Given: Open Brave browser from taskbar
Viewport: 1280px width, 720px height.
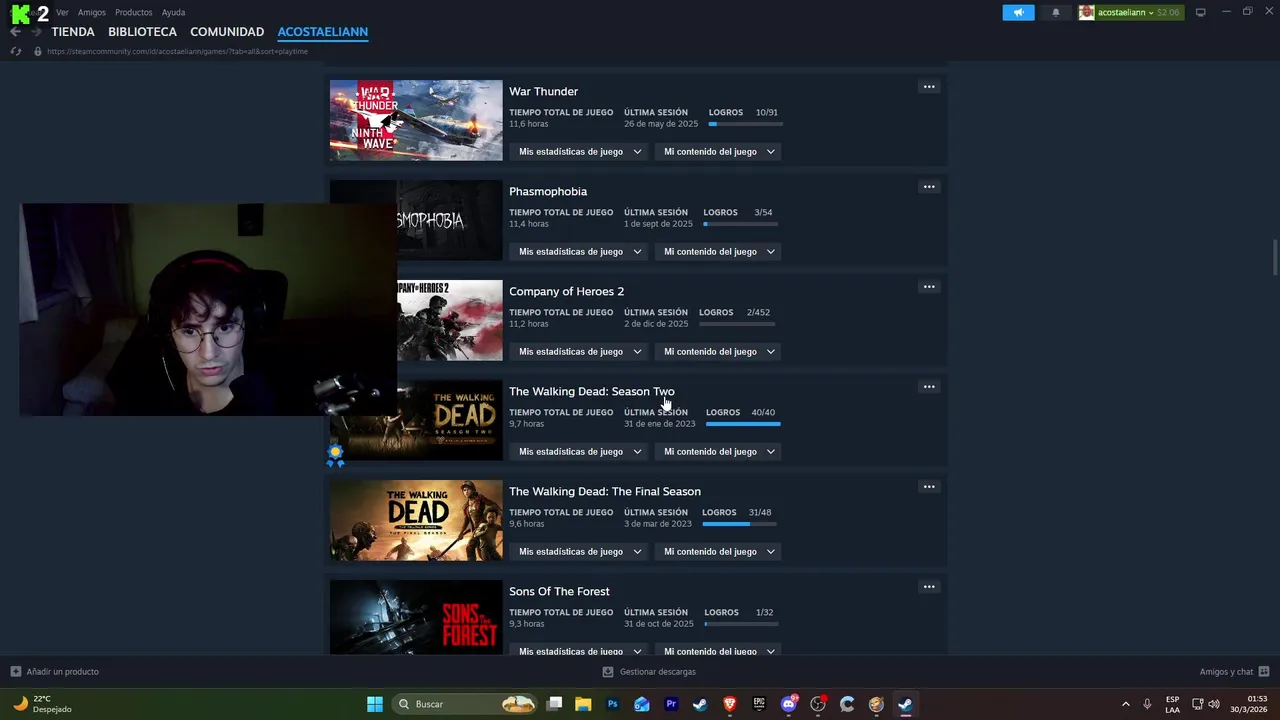Looking at the screenshot, I should [729, 704].
